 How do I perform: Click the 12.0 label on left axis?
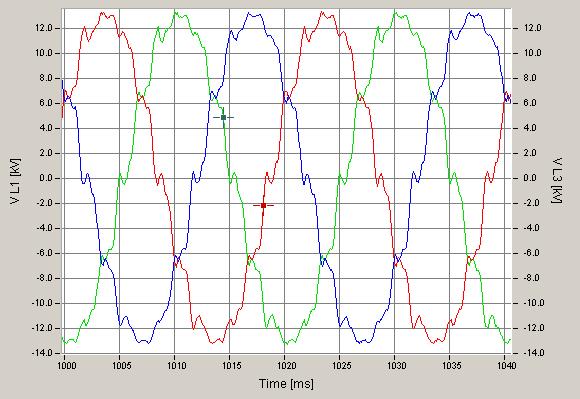(x=44, y=28)
